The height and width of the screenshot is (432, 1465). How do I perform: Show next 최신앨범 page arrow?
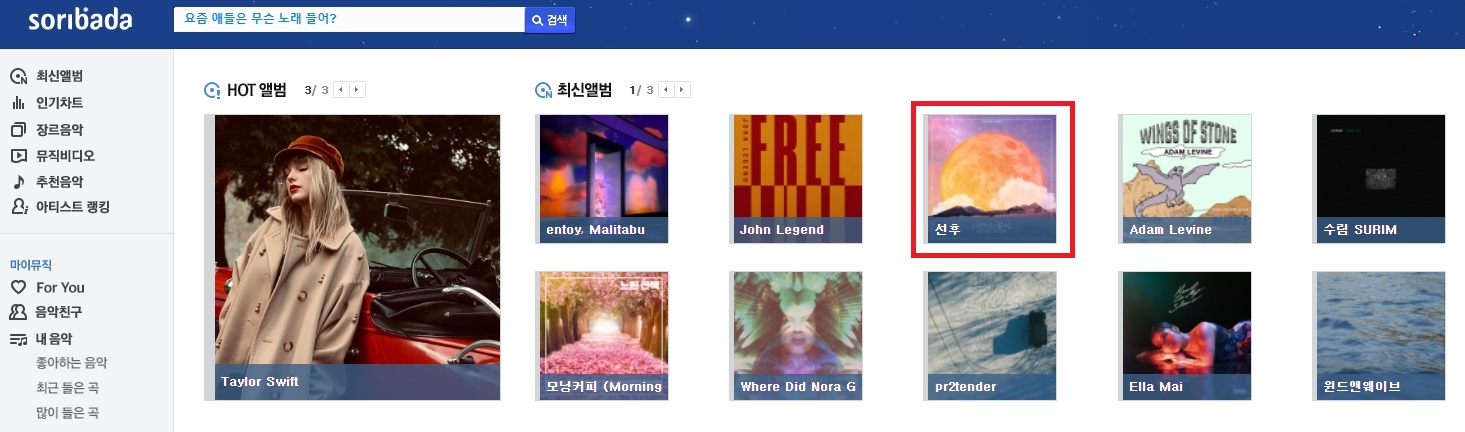[682, 90]
